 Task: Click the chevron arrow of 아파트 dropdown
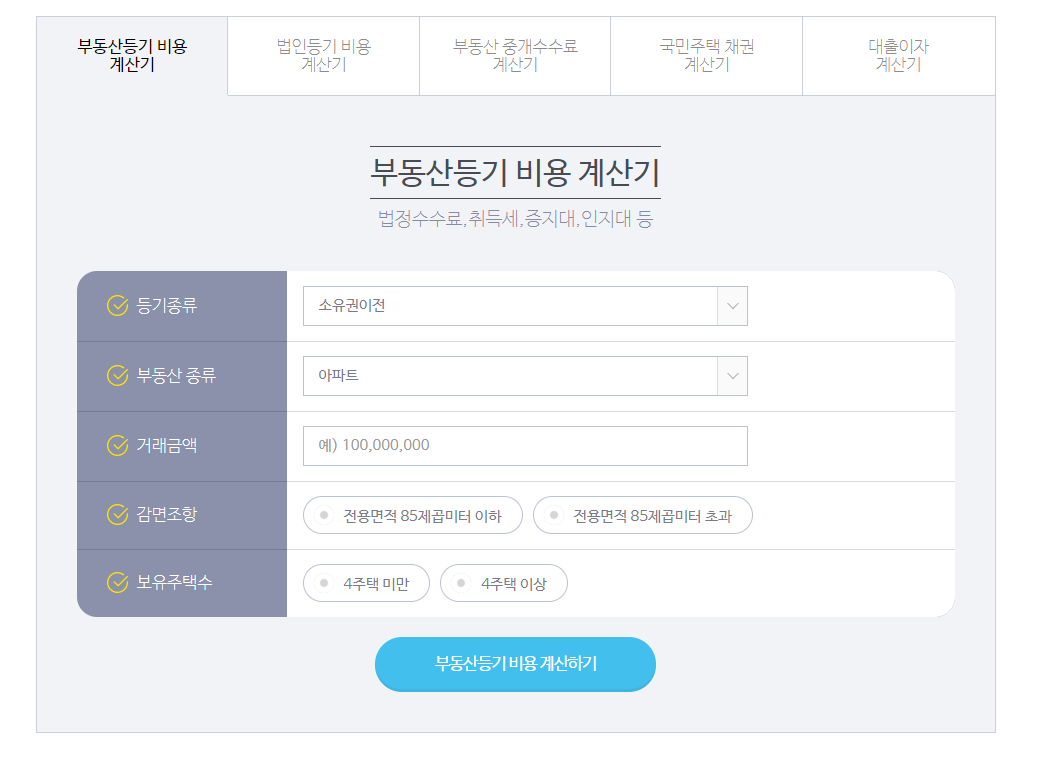[732, 376]
